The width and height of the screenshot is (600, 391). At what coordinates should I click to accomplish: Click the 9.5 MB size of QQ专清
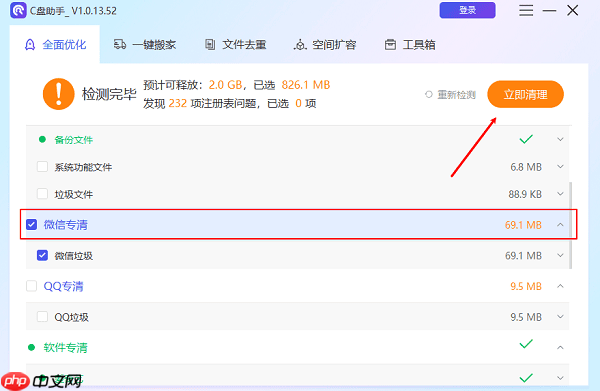point(526,286)
